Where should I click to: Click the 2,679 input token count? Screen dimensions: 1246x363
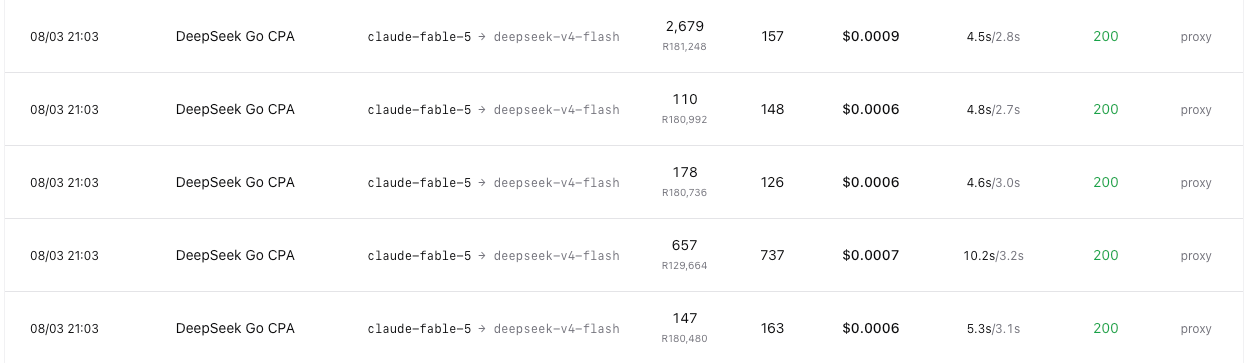[x=684, y=26]
